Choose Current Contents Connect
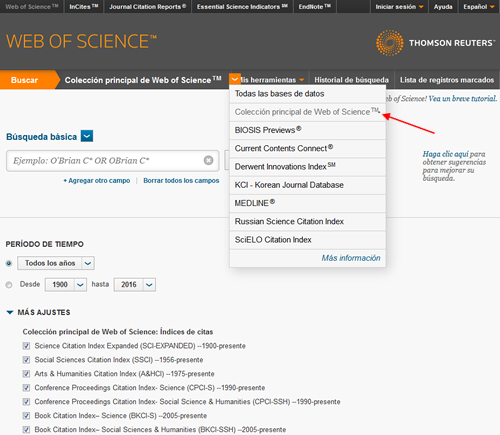Image resolution: width=500 pixels, height=435 pixels. point(307,148)
